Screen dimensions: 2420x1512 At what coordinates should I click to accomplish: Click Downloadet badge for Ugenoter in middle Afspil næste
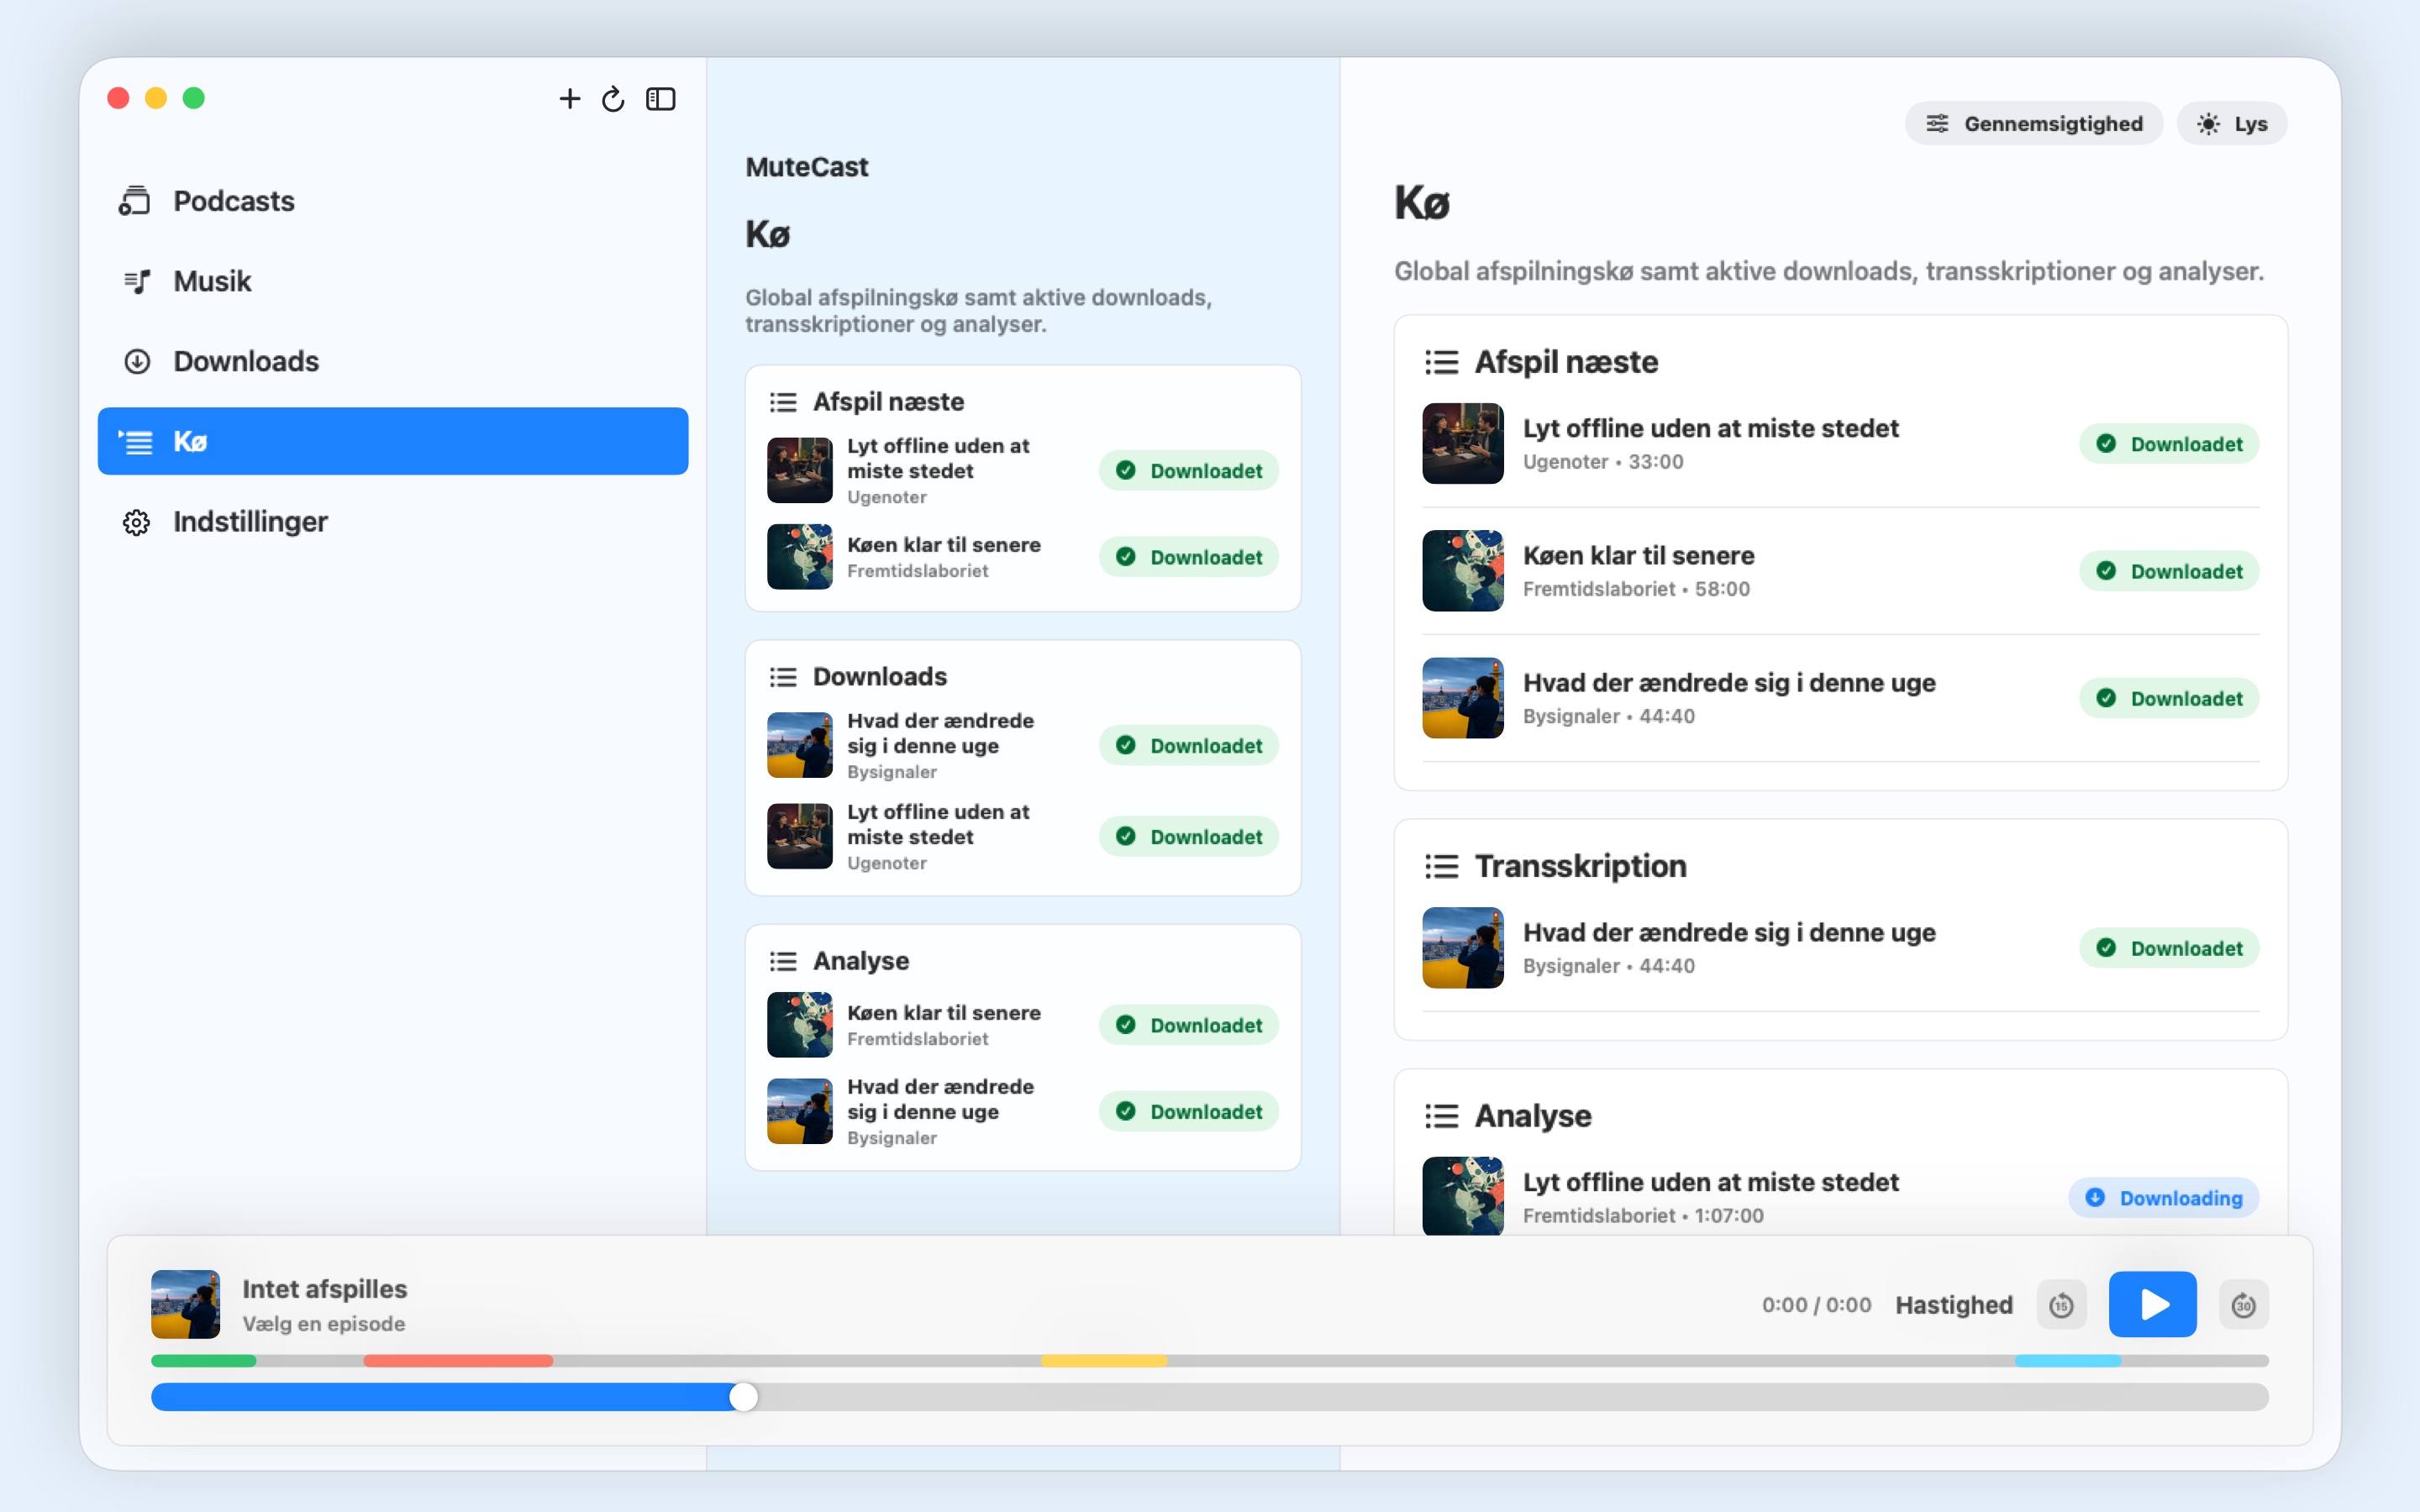point(1188,470)
